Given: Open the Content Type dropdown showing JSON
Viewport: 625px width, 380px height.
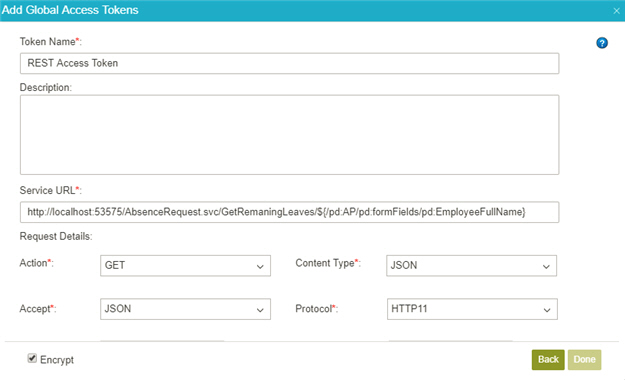Looking at the screenshot, I should (472, 266).
